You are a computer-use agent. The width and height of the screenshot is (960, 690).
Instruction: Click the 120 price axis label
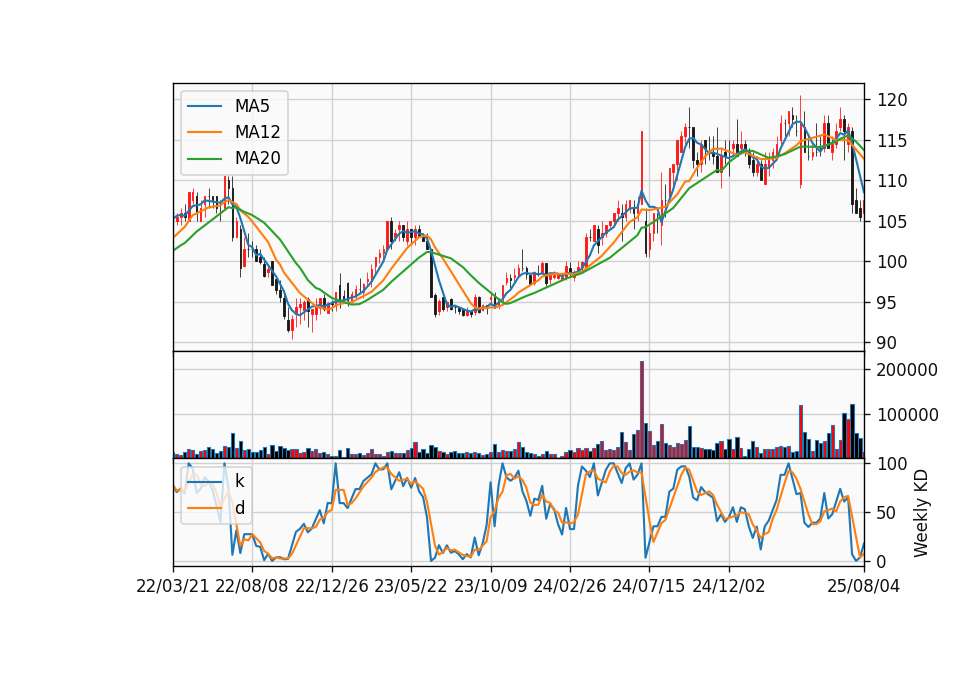891,100
